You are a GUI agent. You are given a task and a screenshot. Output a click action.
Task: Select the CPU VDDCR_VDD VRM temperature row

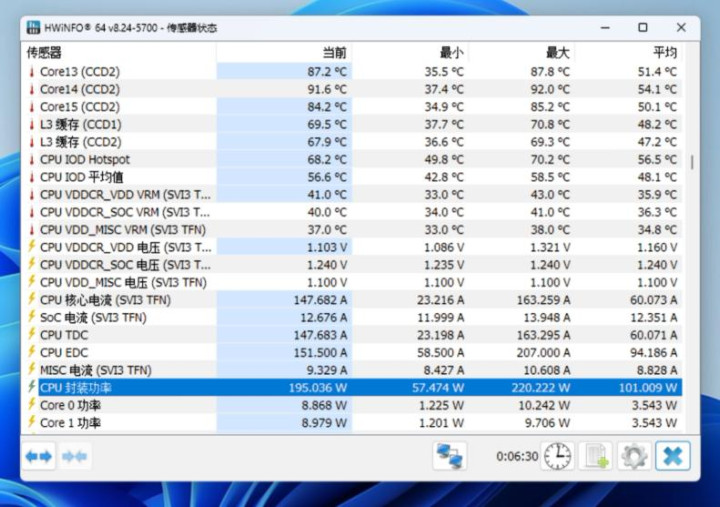click(352, 195)
